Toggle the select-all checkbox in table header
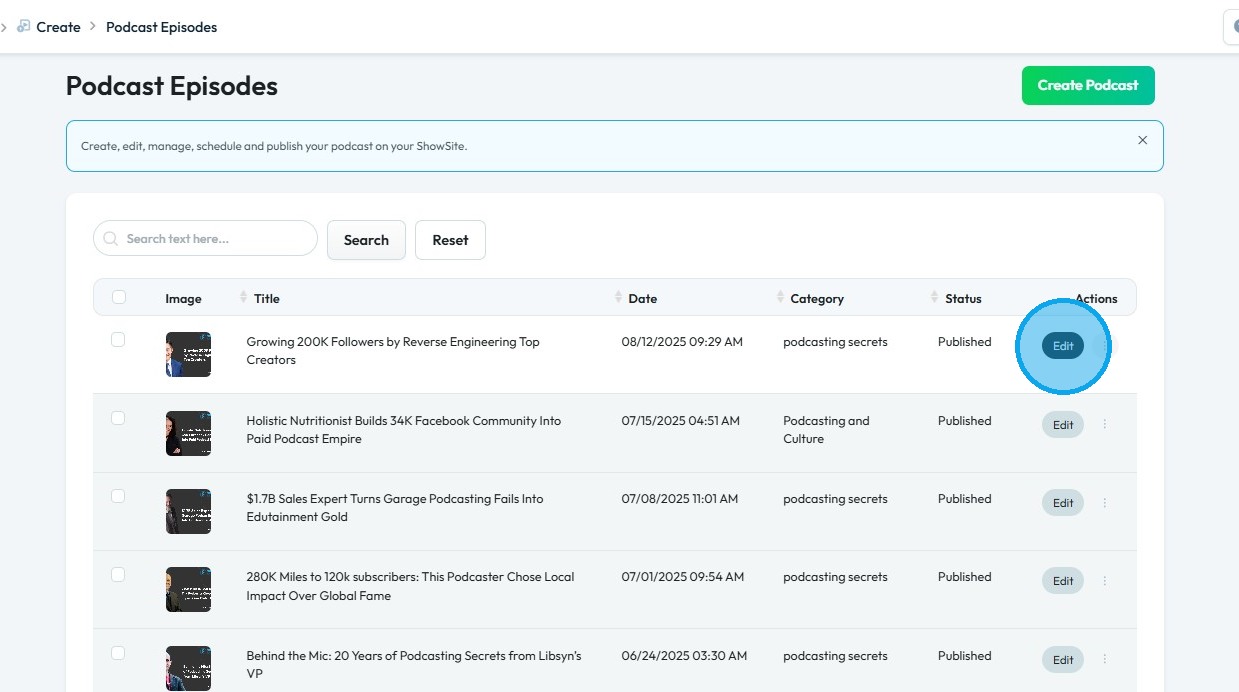 tap(119, 297)
